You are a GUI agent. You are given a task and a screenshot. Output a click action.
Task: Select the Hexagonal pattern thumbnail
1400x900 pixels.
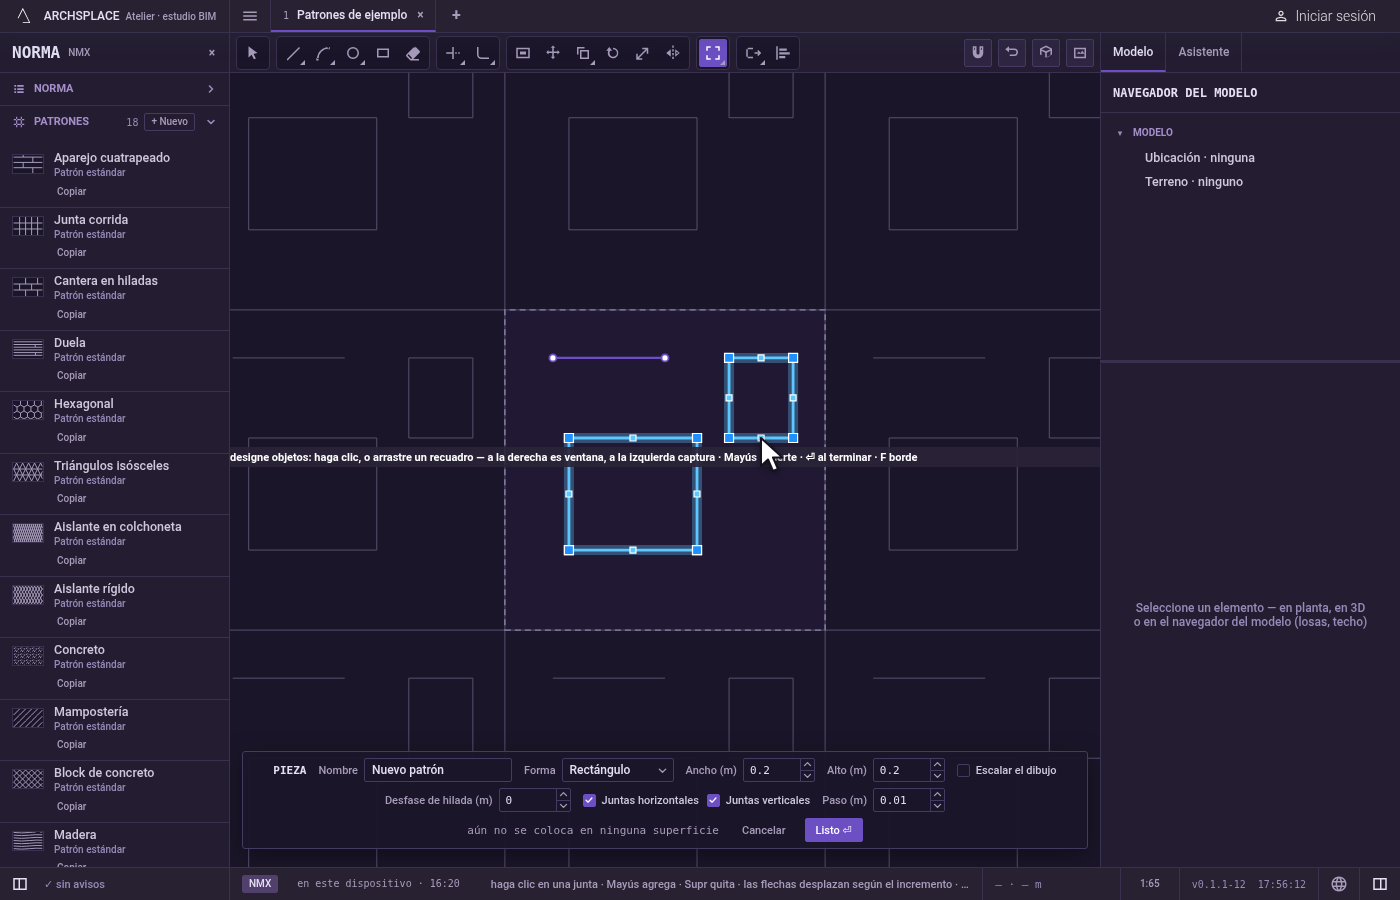[28, 410]
